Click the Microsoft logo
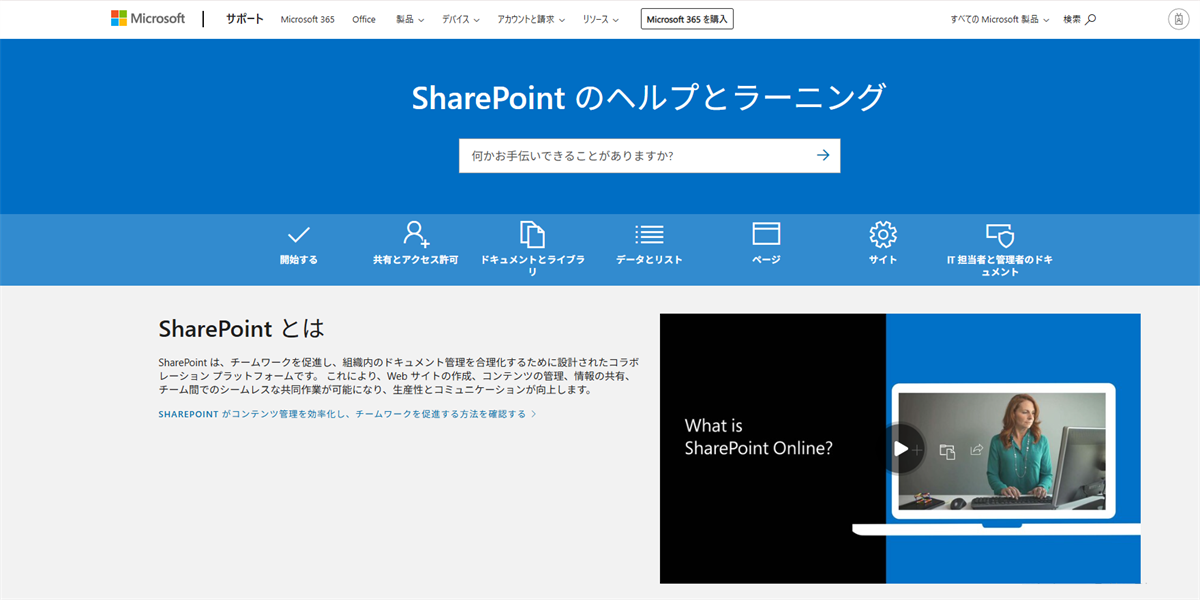The image size is (1200, 600). (x=148, y=19)
